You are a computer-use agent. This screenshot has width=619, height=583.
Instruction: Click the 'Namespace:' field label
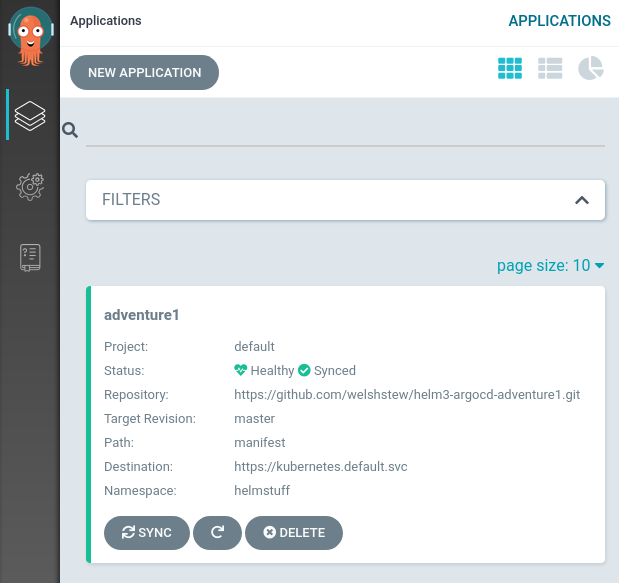[140, 491]
